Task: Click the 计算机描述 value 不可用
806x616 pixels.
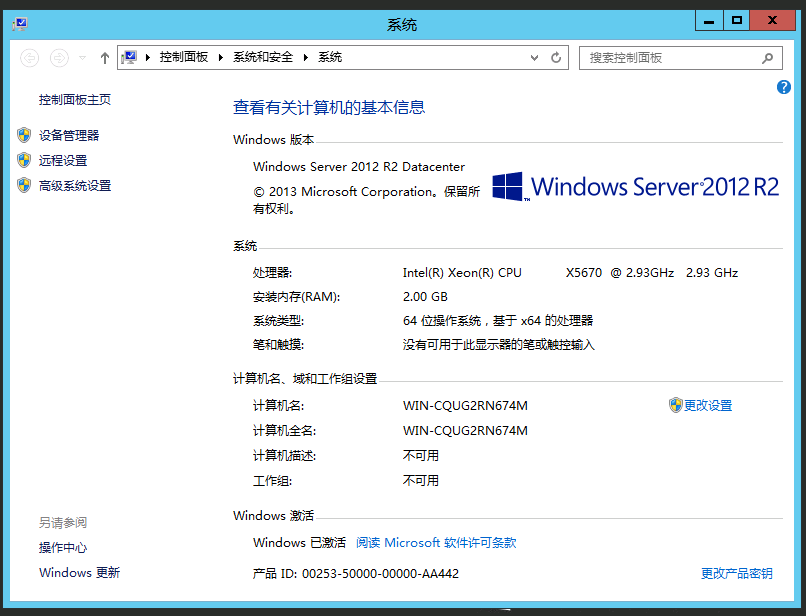Action: pyautogui.click(x=420, y=456)
